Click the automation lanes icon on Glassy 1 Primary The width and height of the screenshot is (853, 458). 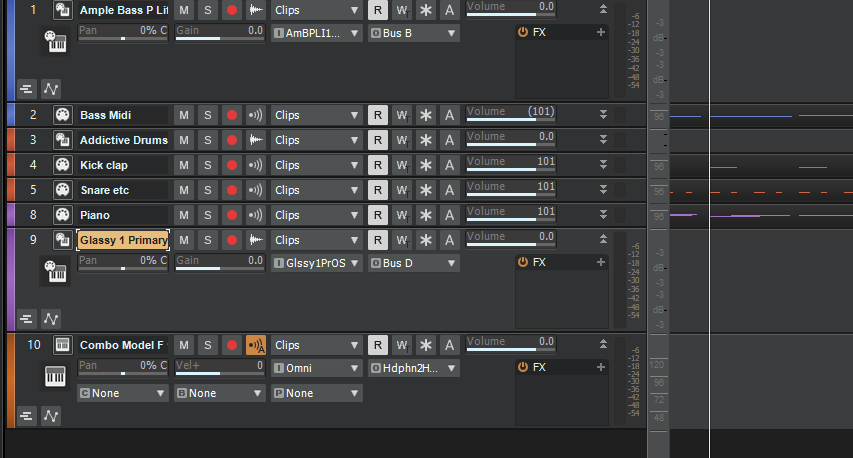50,319
